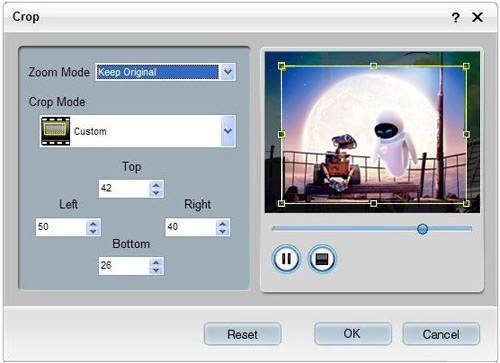This screenshot has width=500, height=363.
Task: Click the Reset button
Action: pos(243,334)
